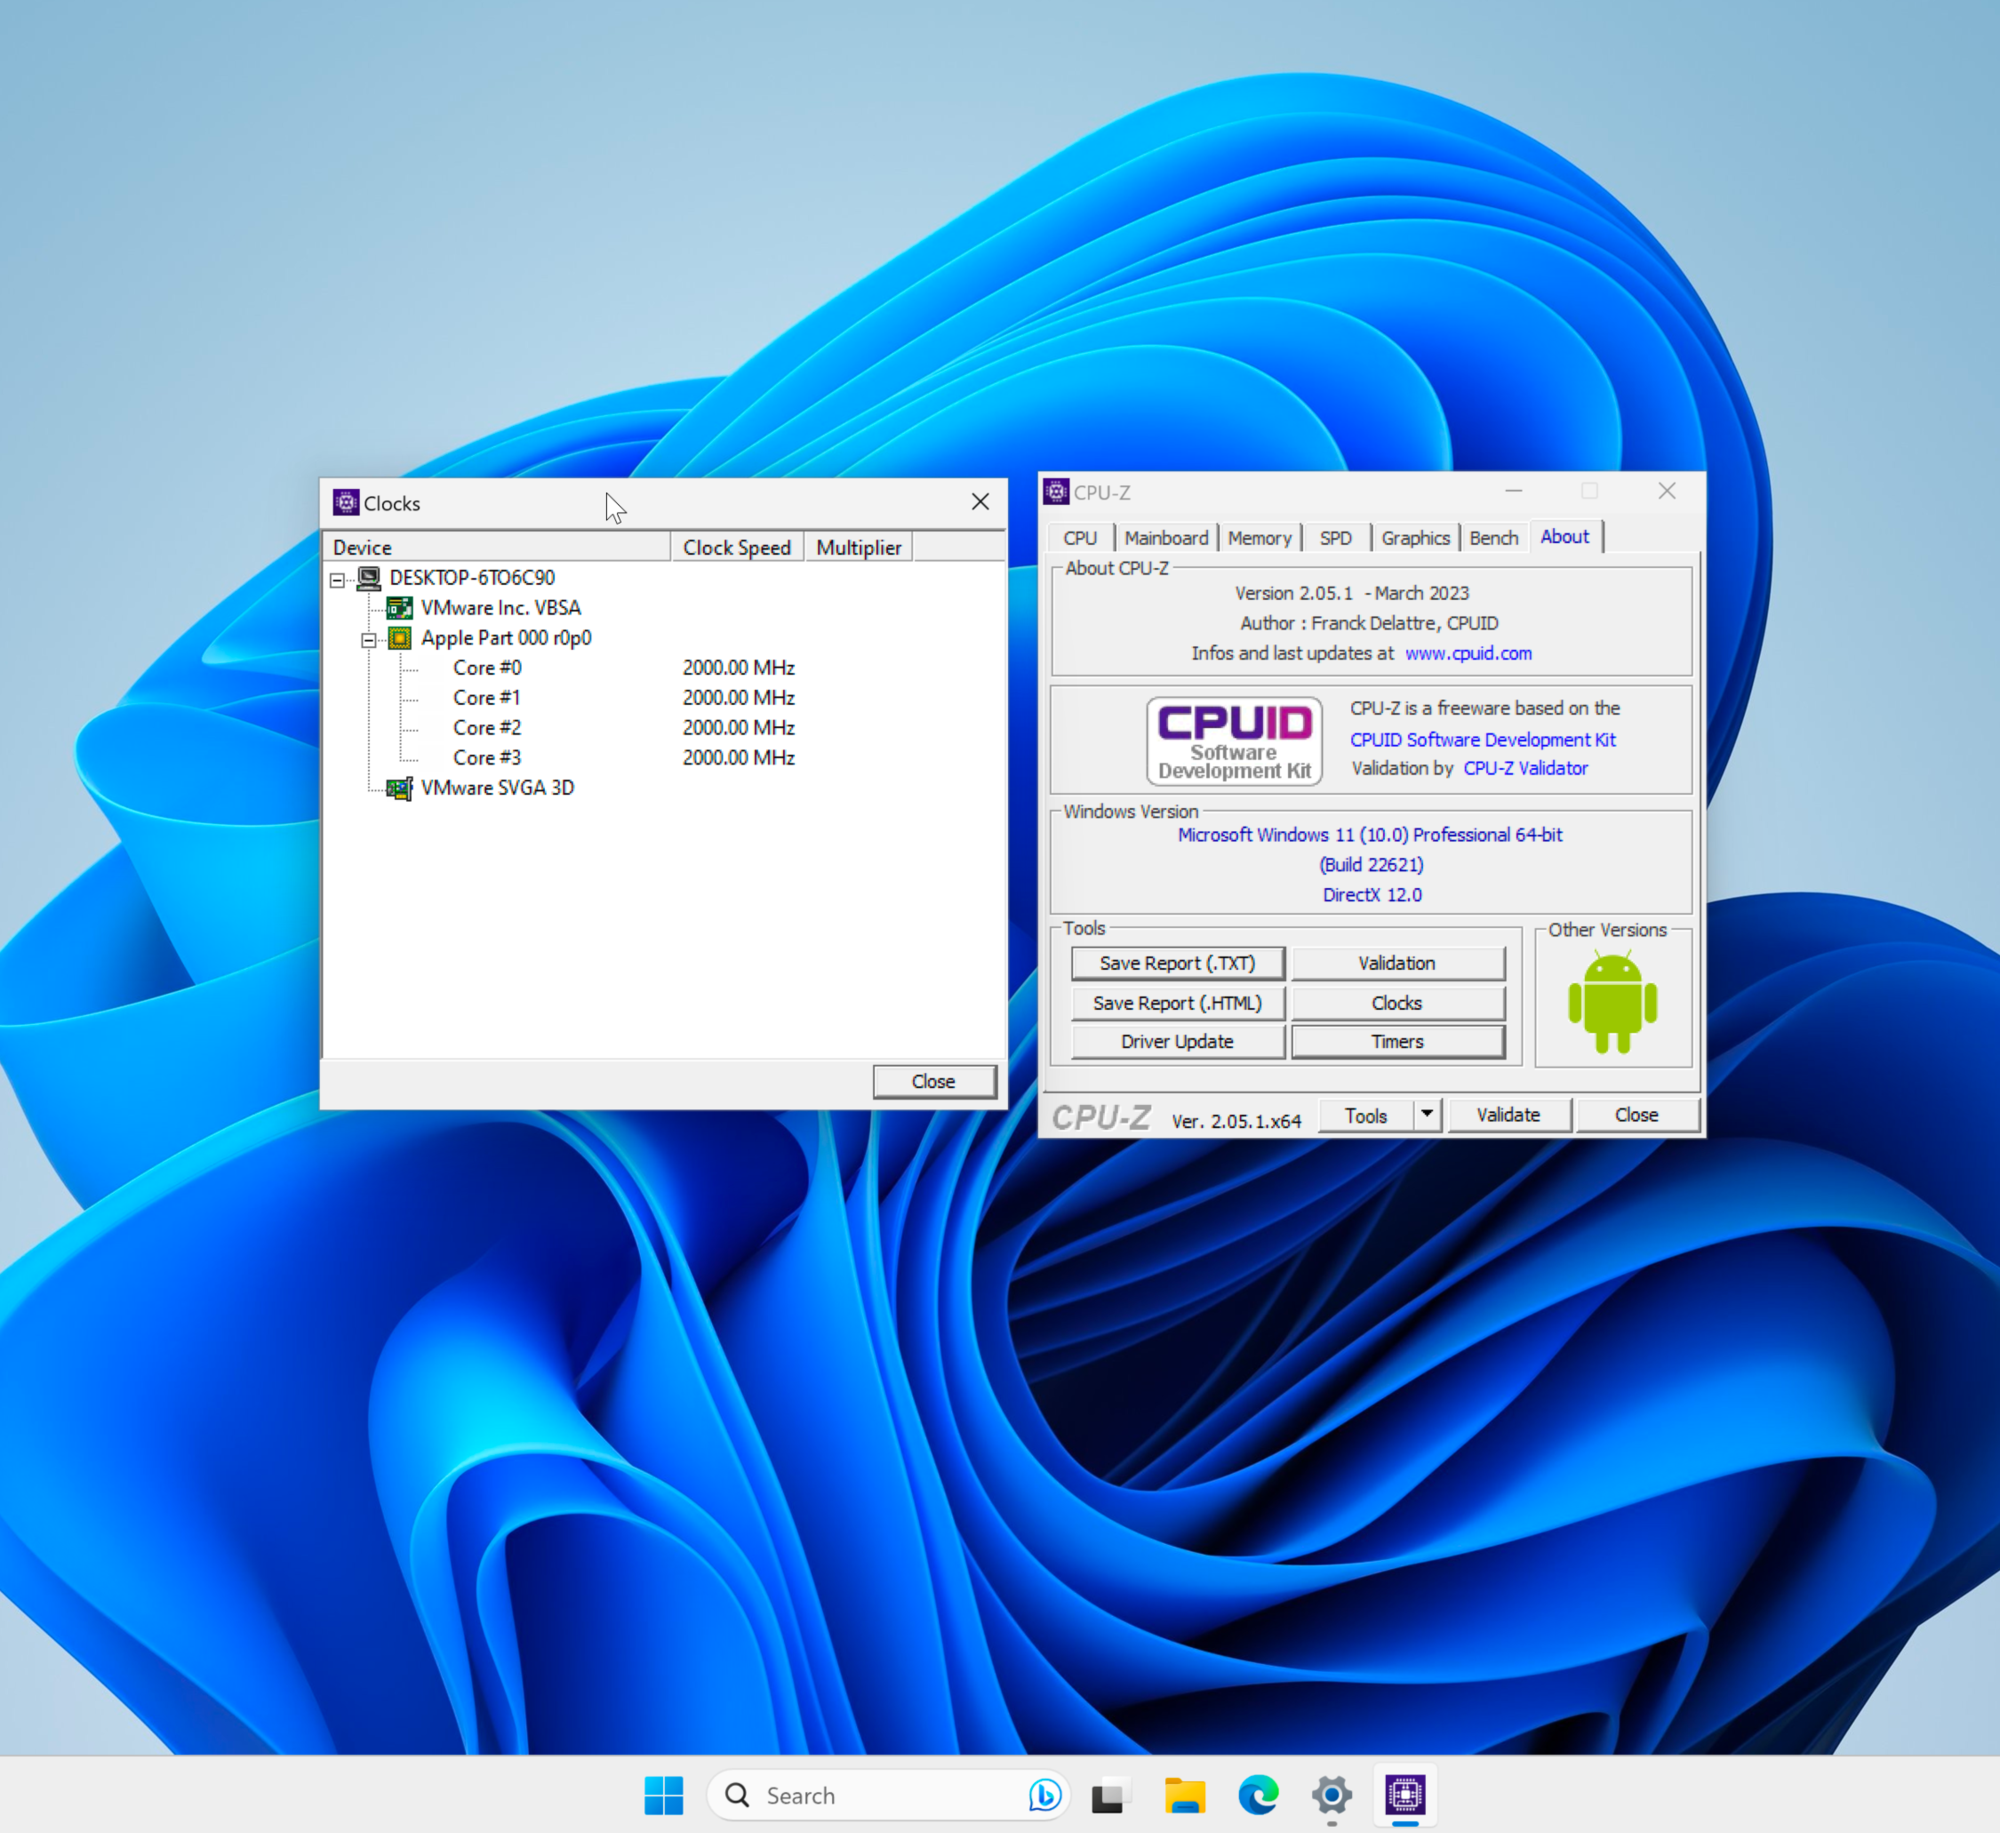Open the Bench tab
Image resolution: width=2000 pixels, height=1833 pixels.
tap(1493, 538)
